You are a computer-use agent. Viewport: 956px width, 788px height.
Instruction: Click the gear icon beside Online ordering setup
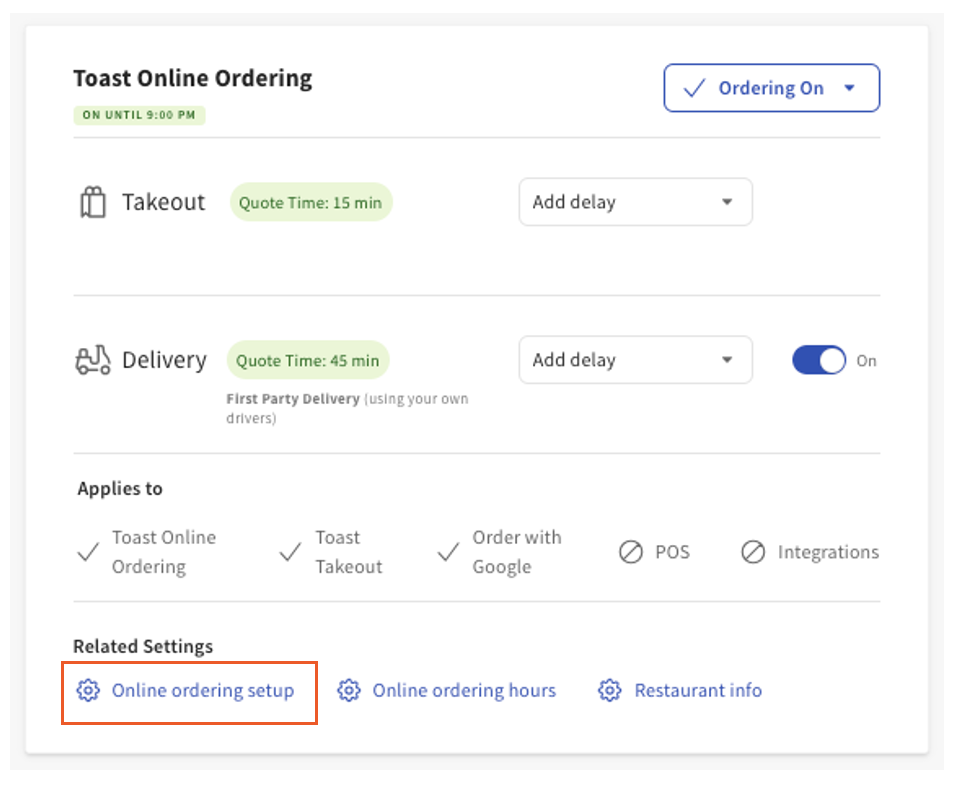88,690
